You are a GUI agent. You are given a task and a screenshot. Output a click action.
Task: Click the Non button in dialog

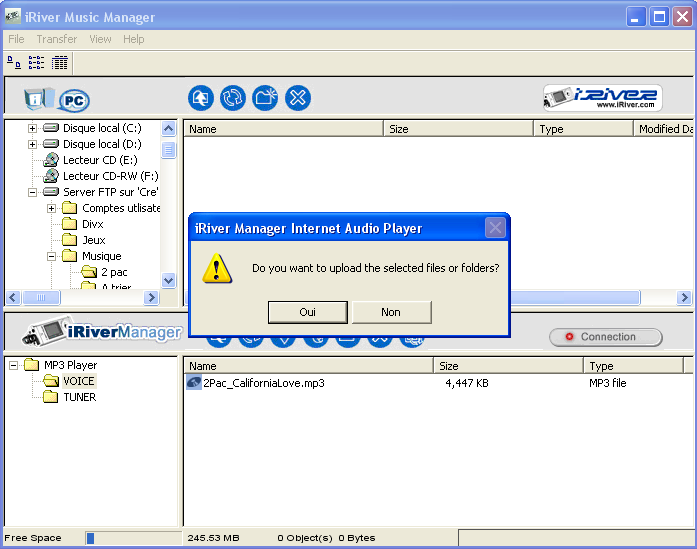pos(391,312)
